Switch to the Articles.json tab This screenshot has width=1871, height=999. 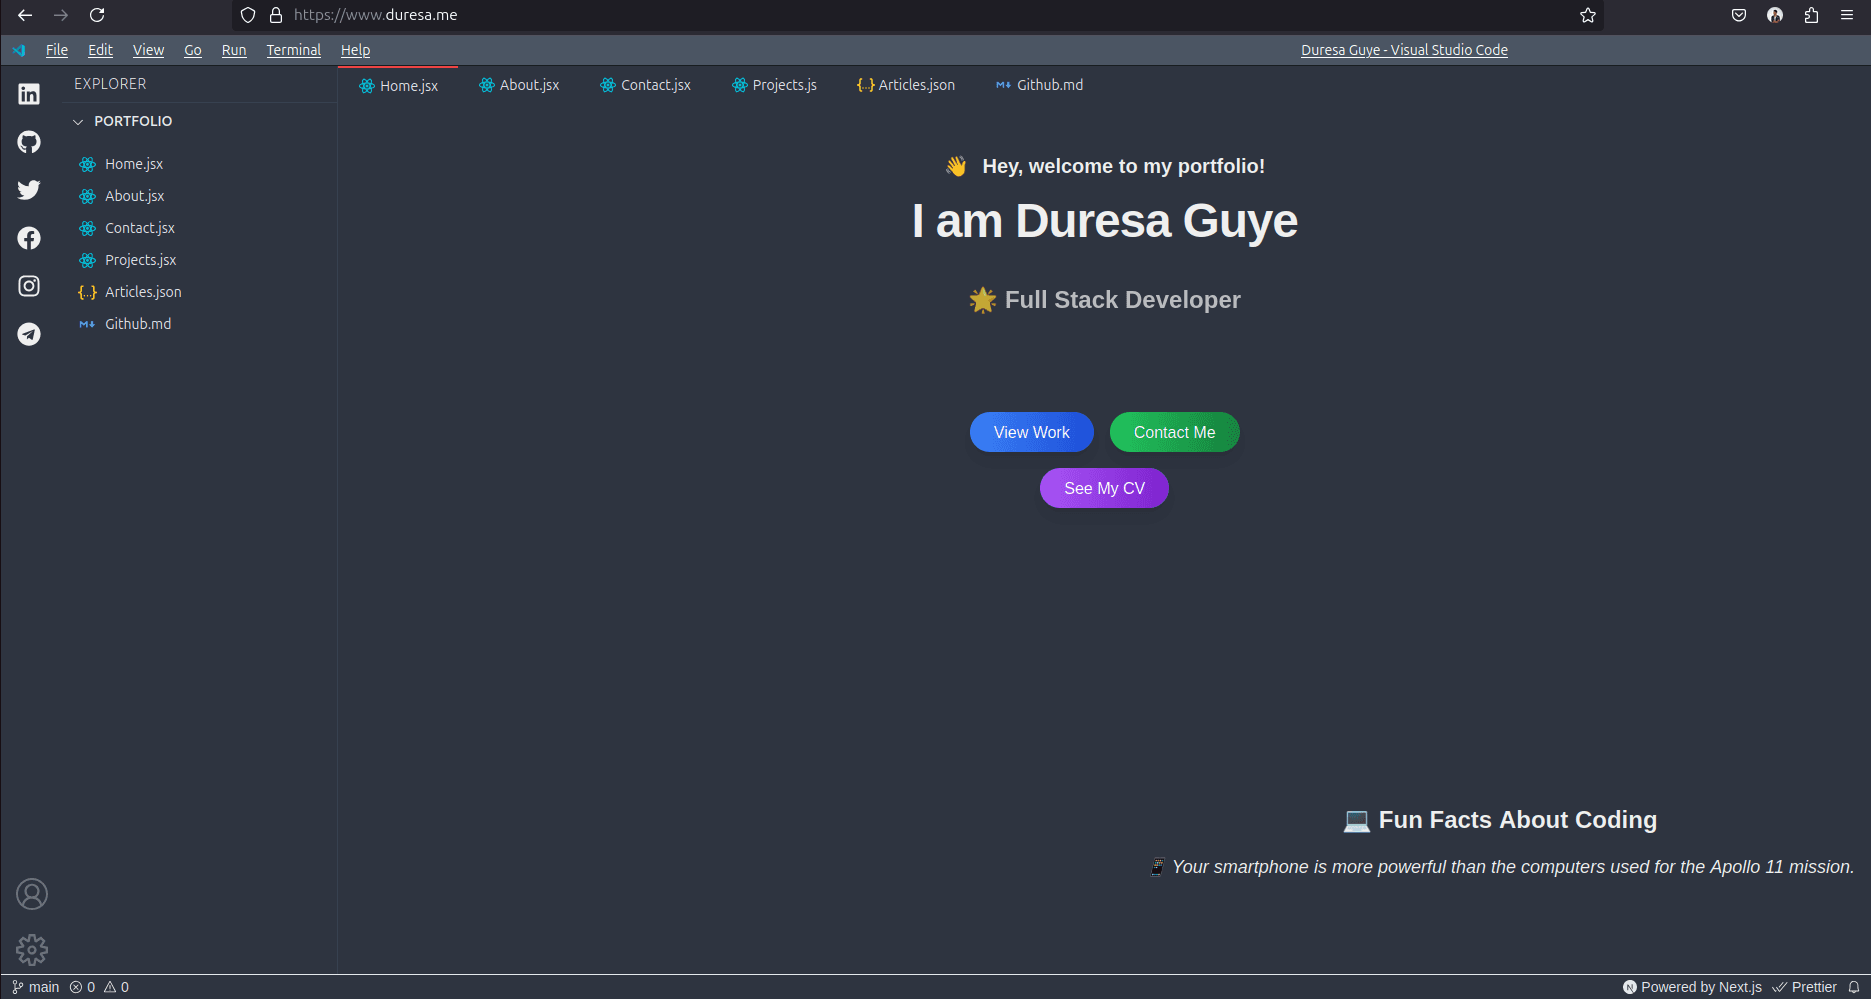point(906,85)
